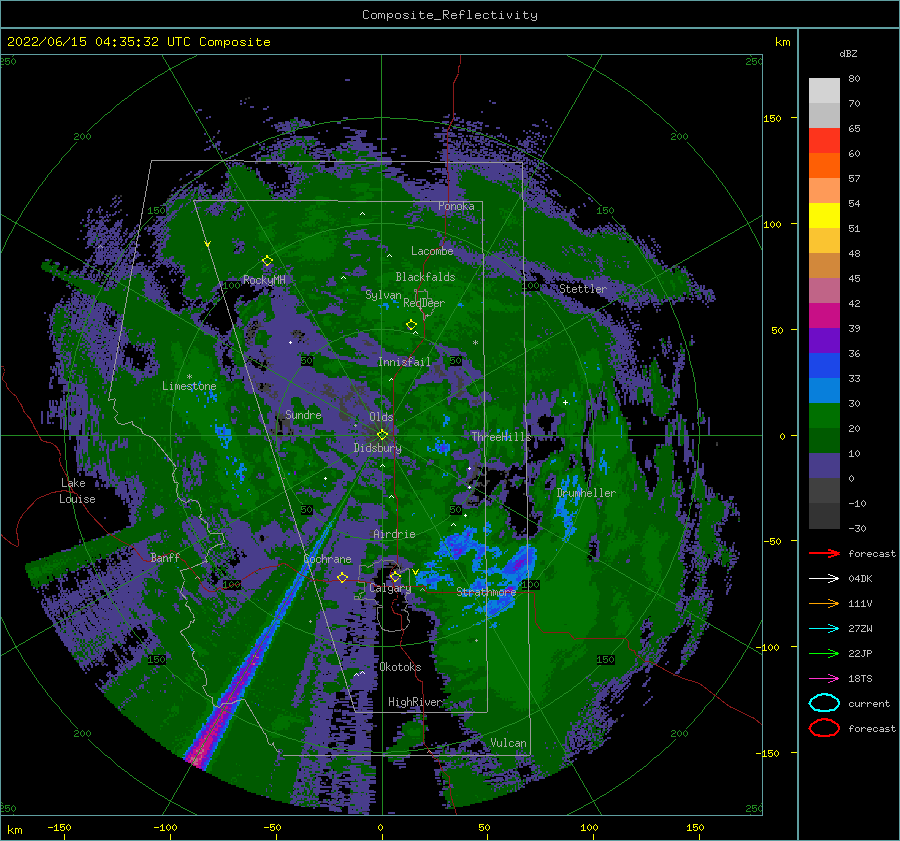
Task: Click the ThreeHills label
Action: [x=502, y=437]
